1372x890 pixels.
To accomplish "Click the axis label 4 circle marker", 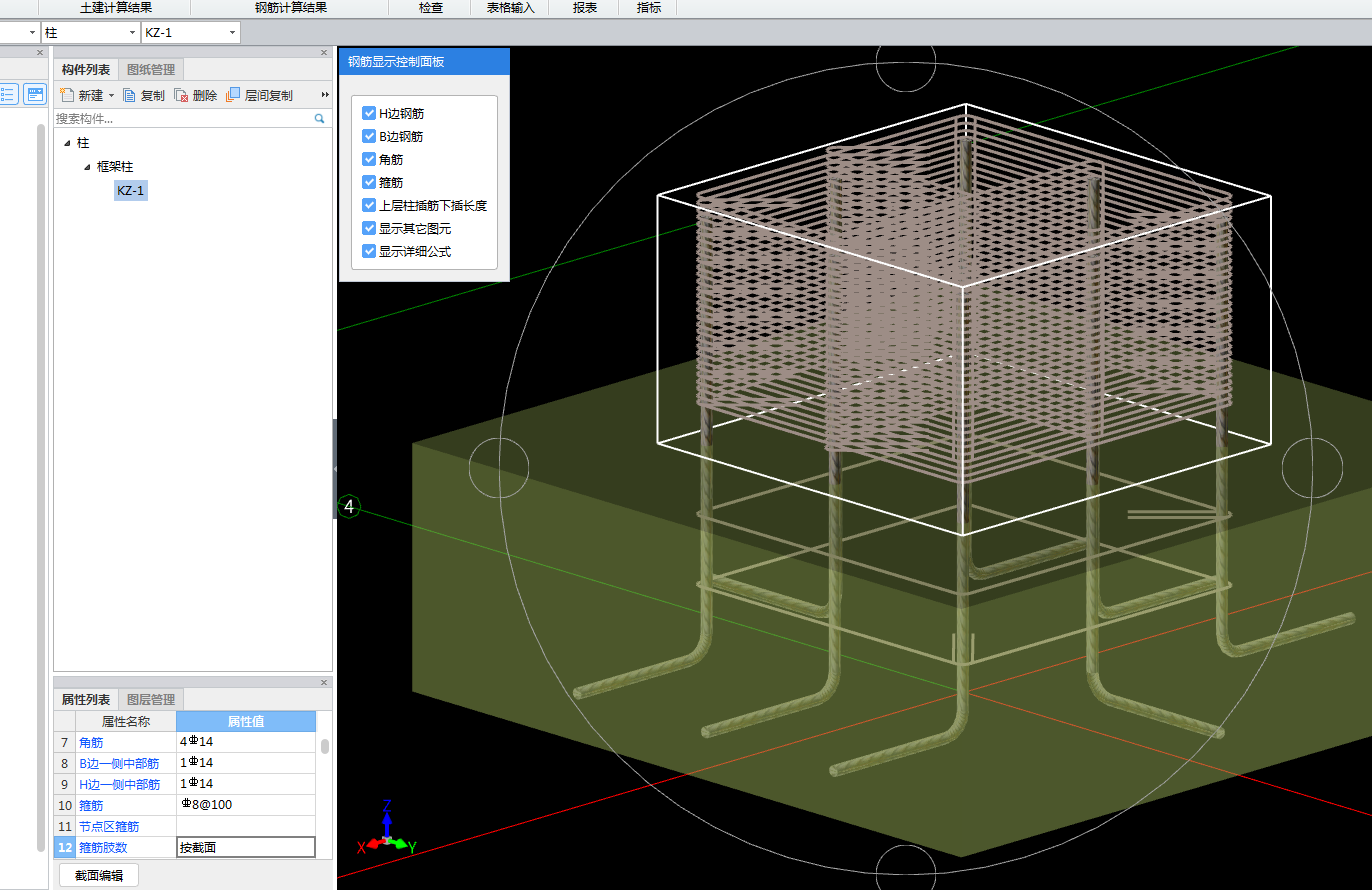I will point(349,507).
